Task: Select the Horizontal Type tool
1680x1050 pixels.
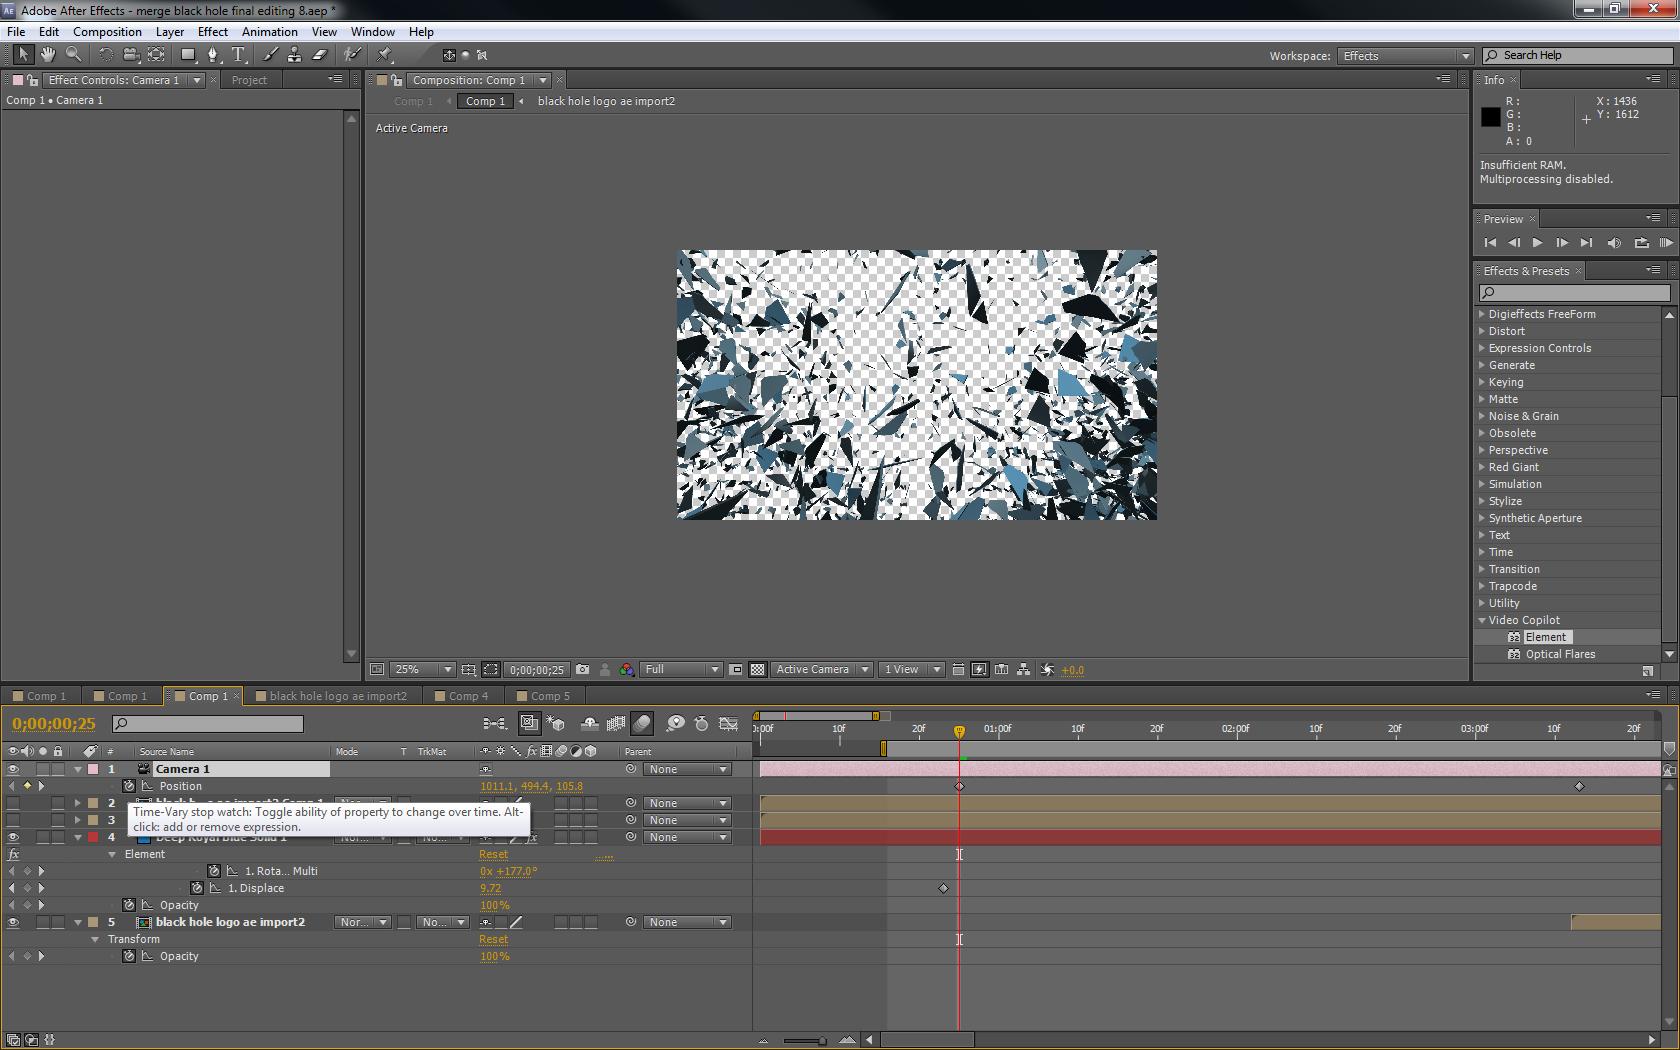Action: pos(238,55)
